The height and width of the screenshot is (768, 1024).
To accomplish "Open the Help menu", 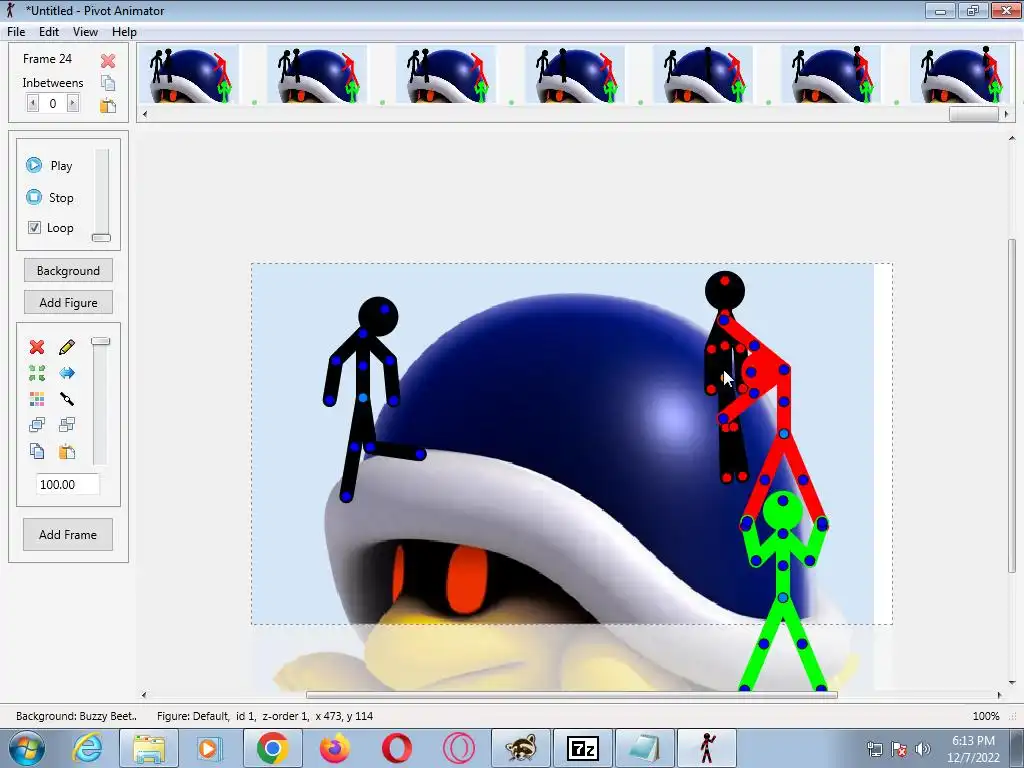I will [124, 31].
